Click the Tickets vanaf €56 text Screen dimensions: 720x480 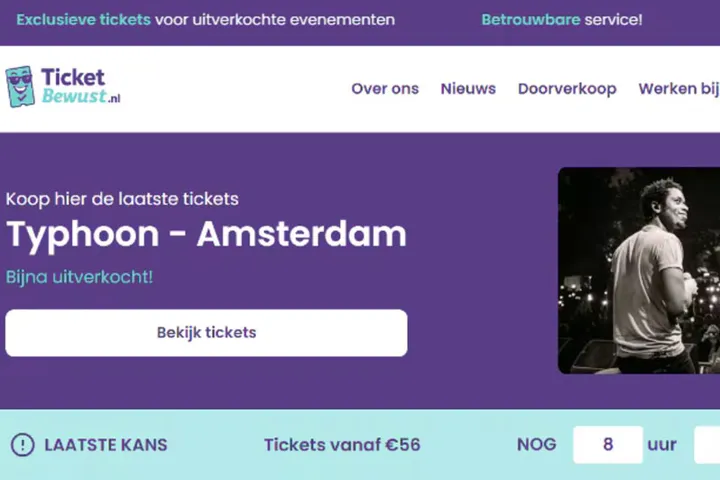click(x=342, y=445)
